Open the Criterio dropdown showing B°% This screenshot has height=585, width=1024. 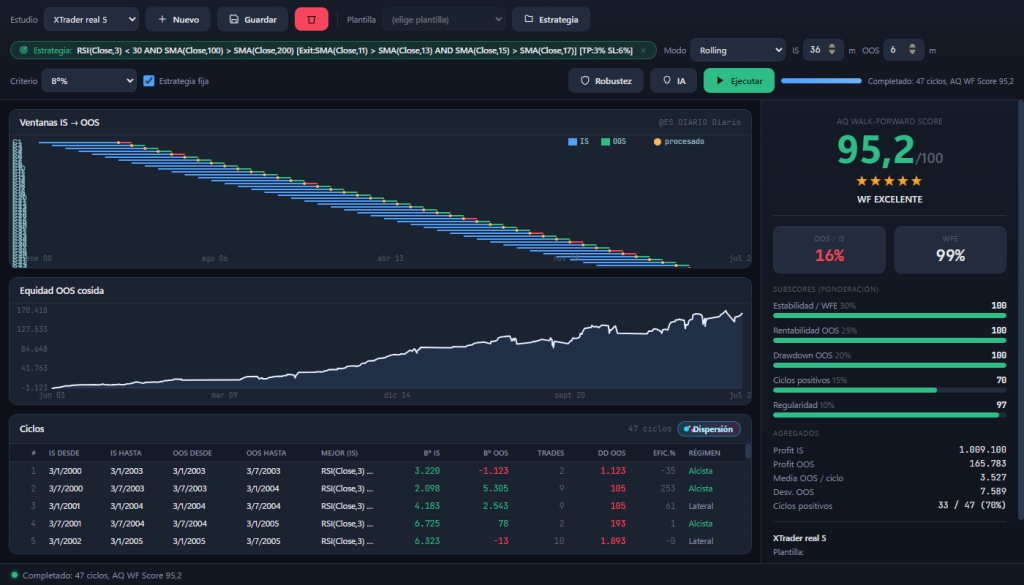click(89, 81)
